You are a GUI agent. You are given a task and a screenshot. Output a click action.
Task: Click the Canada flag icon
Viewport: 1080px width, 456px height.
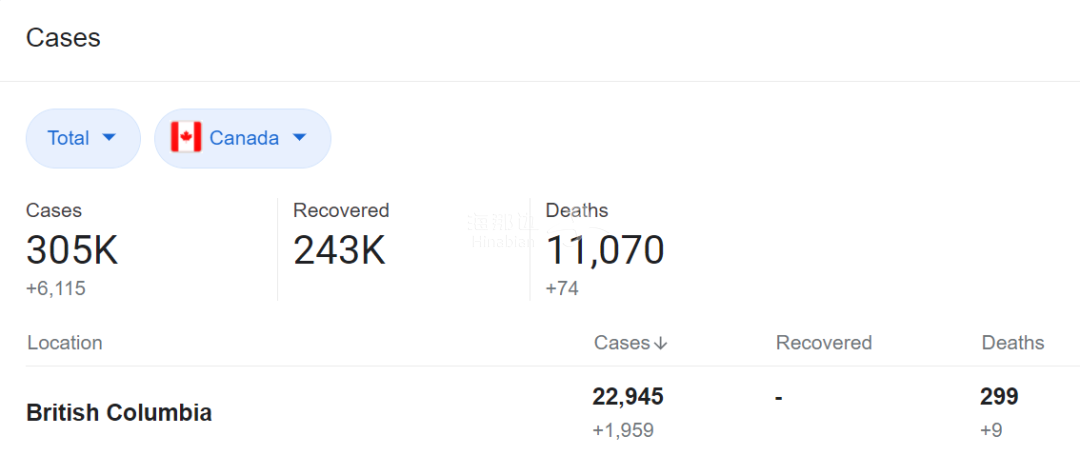[186, 138]
